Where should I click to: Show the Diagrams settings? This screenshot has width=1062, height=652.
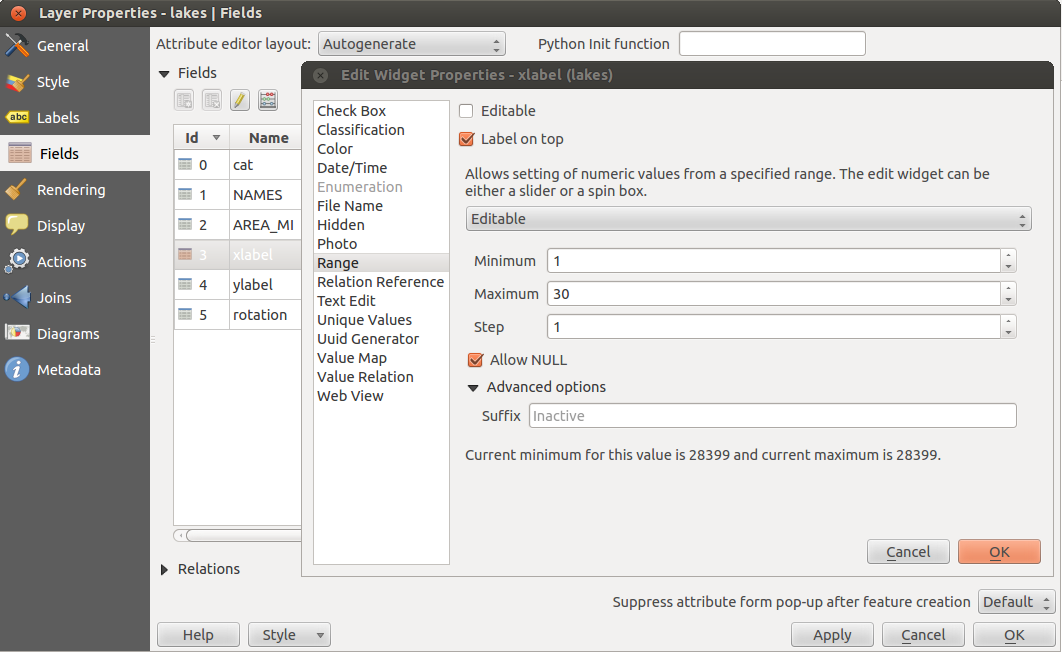67,334
